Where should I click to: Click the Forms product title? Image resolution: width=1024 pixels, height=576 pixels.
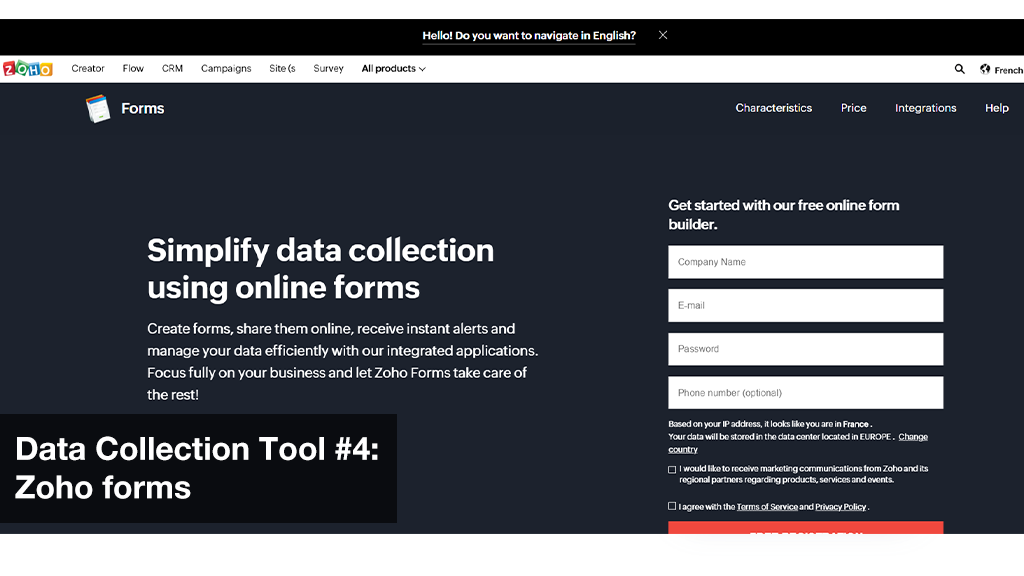tap(142, 108)
